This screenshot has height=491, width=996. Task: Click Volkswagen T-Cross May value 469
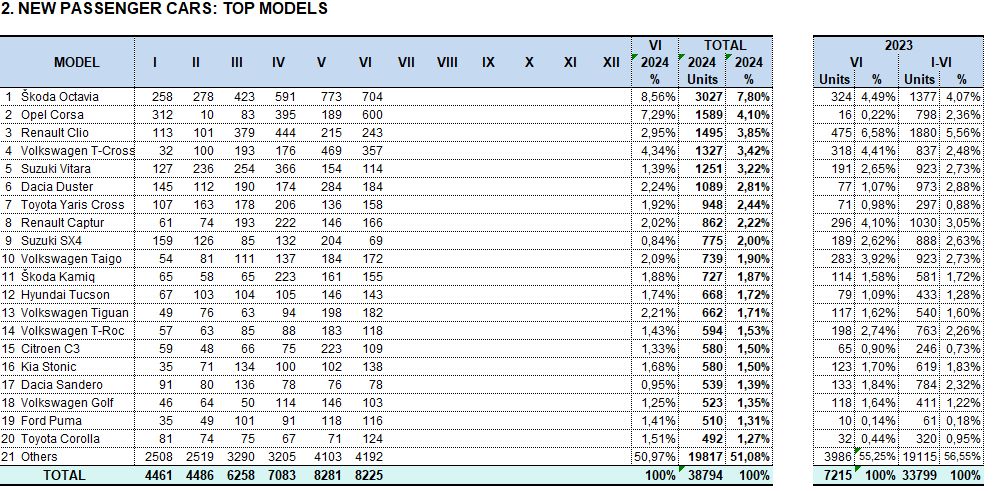331,151
